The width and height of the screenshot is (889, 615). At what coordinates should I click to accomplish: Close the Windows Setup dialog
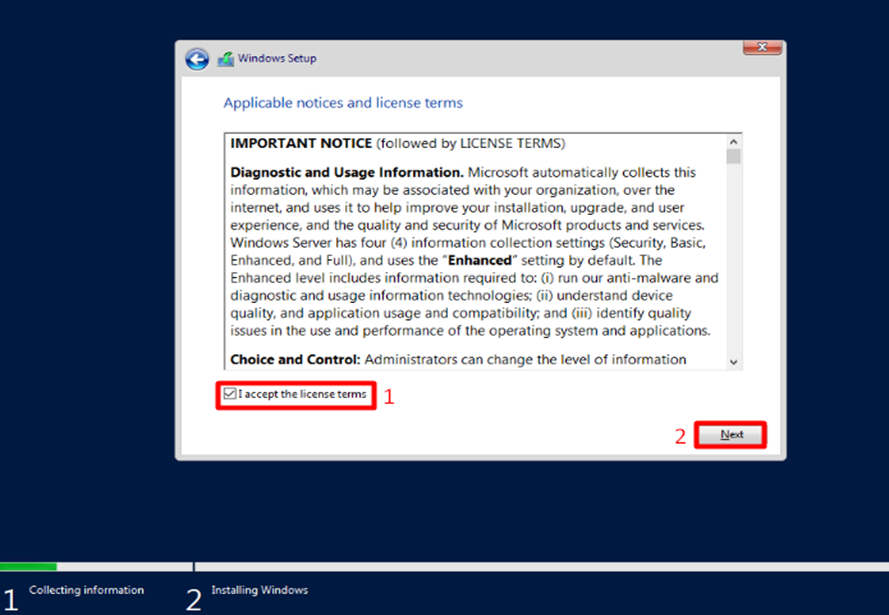pos(762,47)
